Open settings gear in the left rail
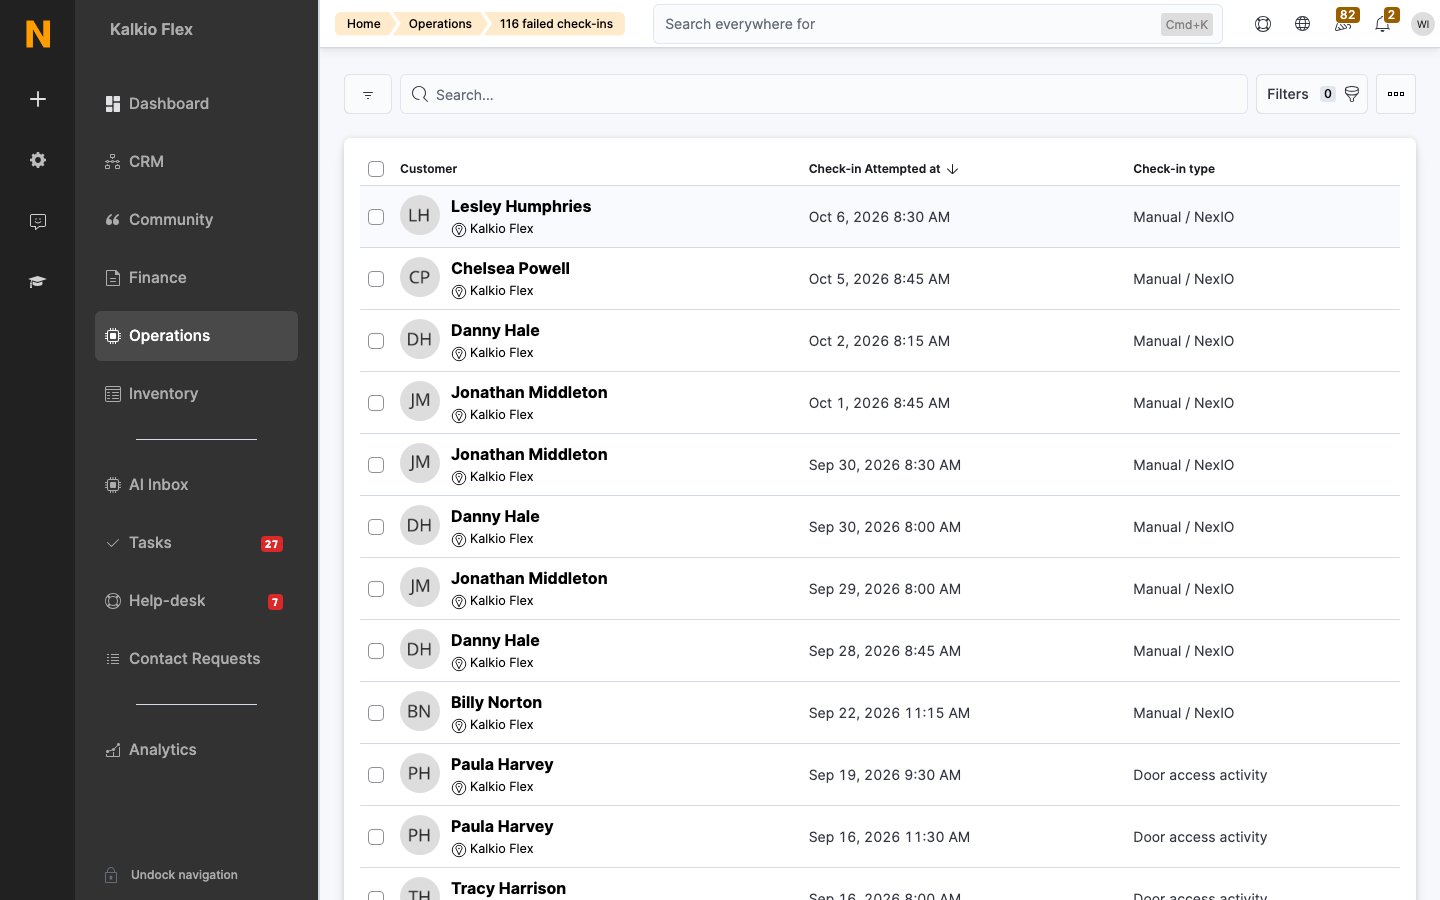This screenshot has width=1440, height=900. click(38, 160)
